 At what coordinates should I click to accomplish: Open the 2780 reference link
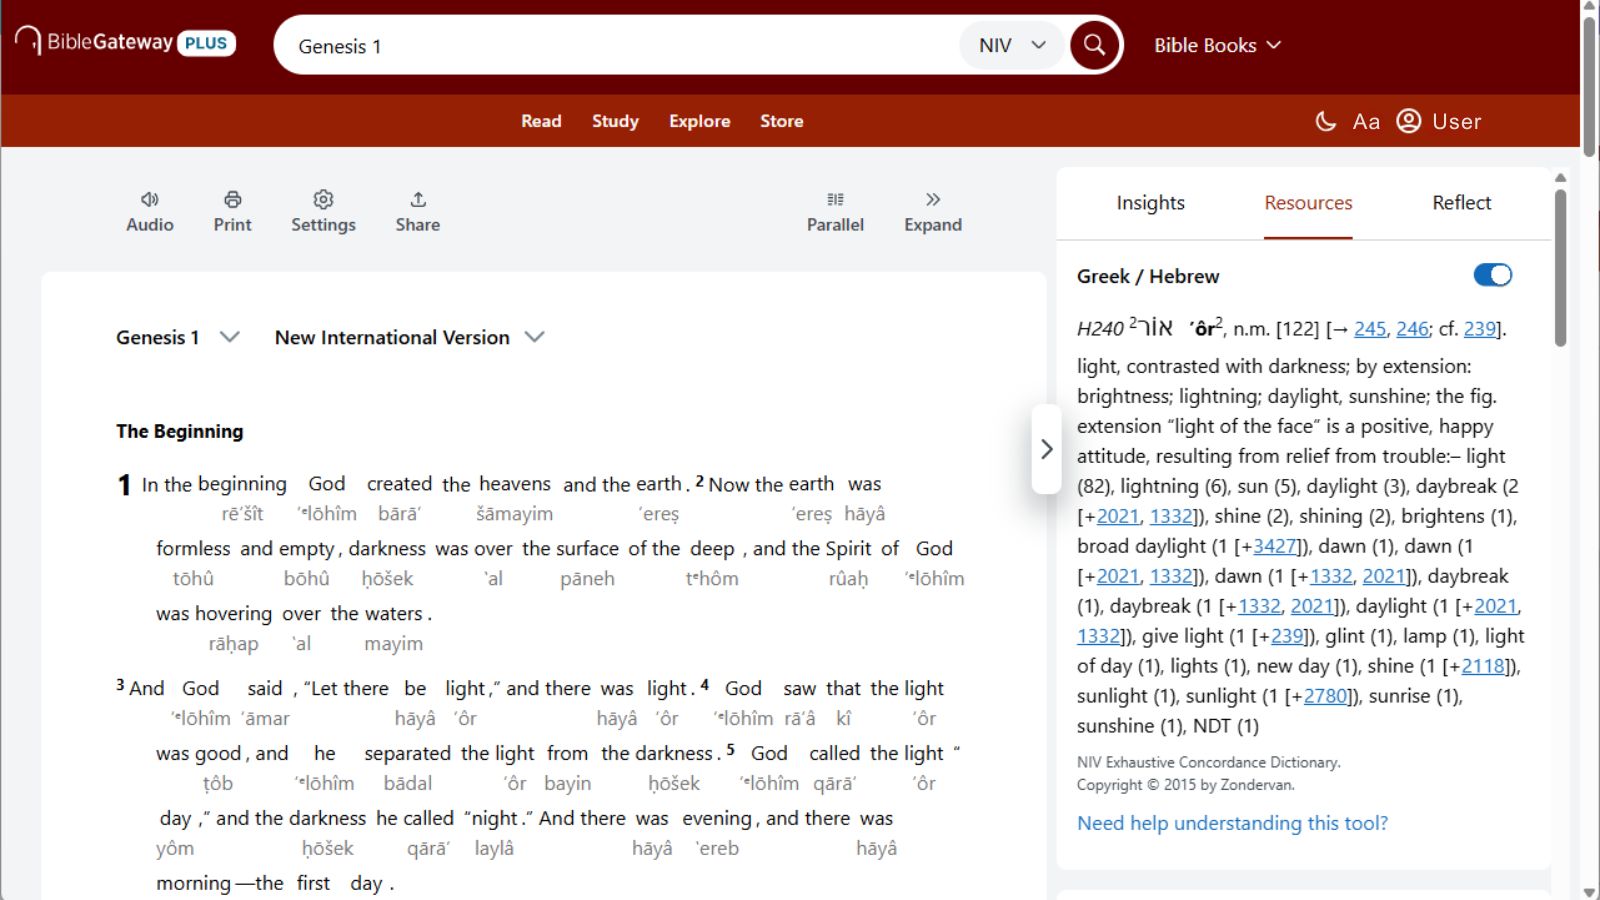[1326, 696]
